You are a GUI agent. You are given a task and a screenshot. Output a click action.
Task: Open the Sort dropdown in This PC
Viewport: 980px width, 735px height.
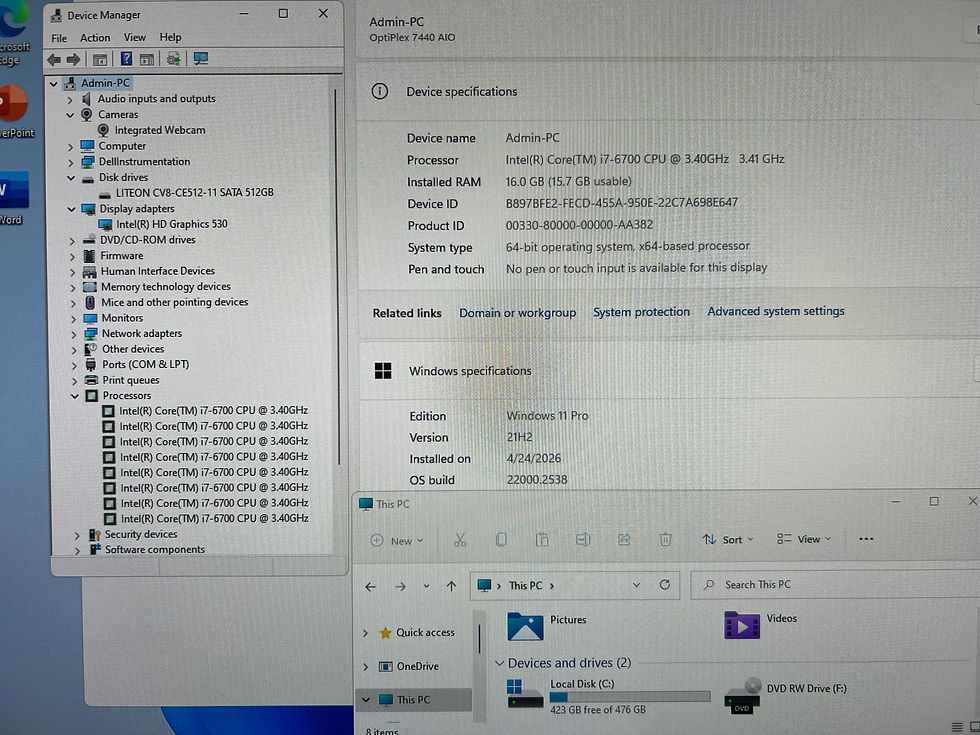pyautogui.click(x=728, y=539)
